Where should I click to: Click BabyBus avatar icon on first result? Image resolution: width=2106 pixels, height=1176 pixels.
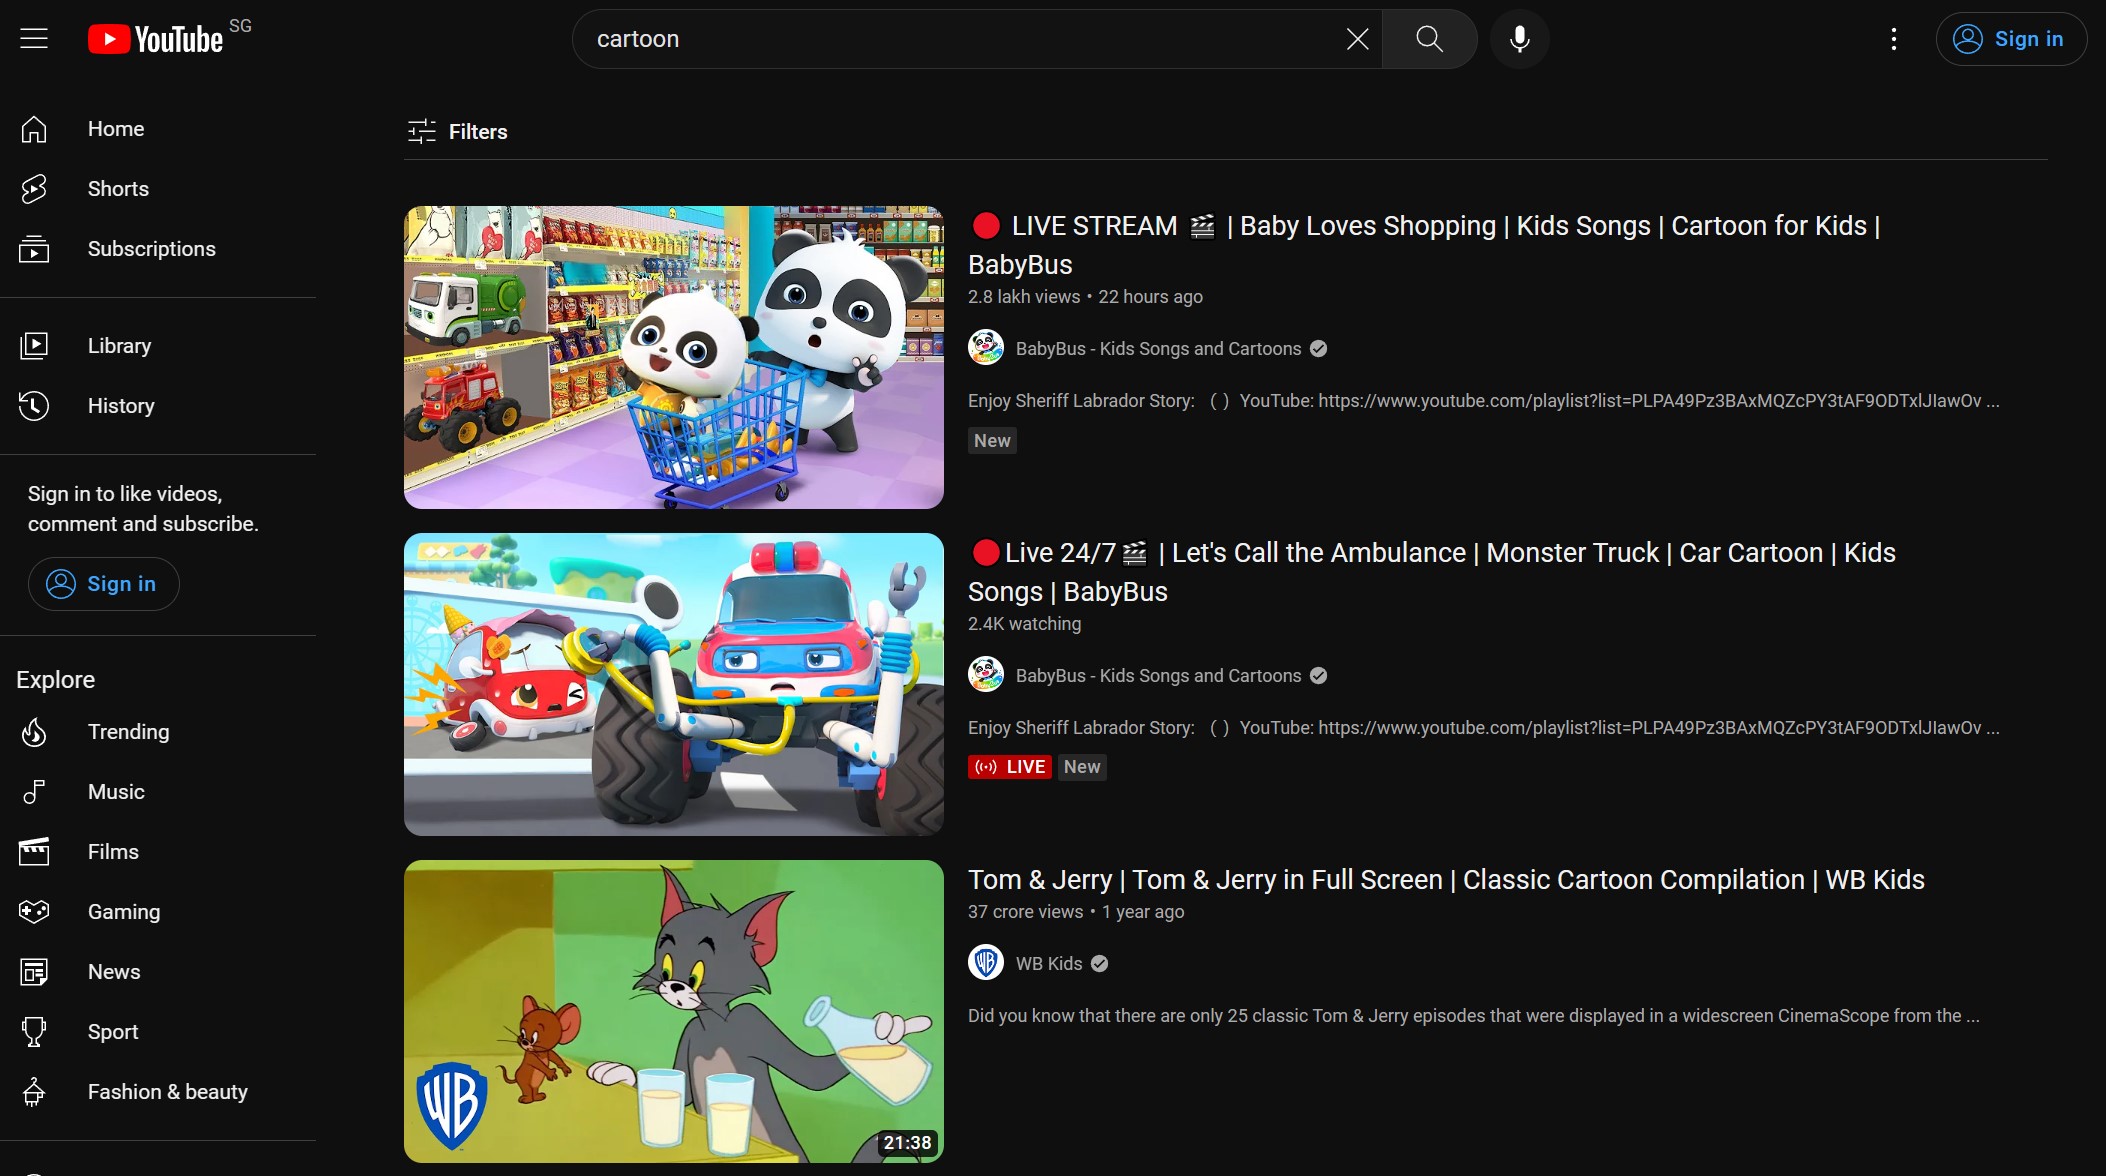tap(986, 348)
